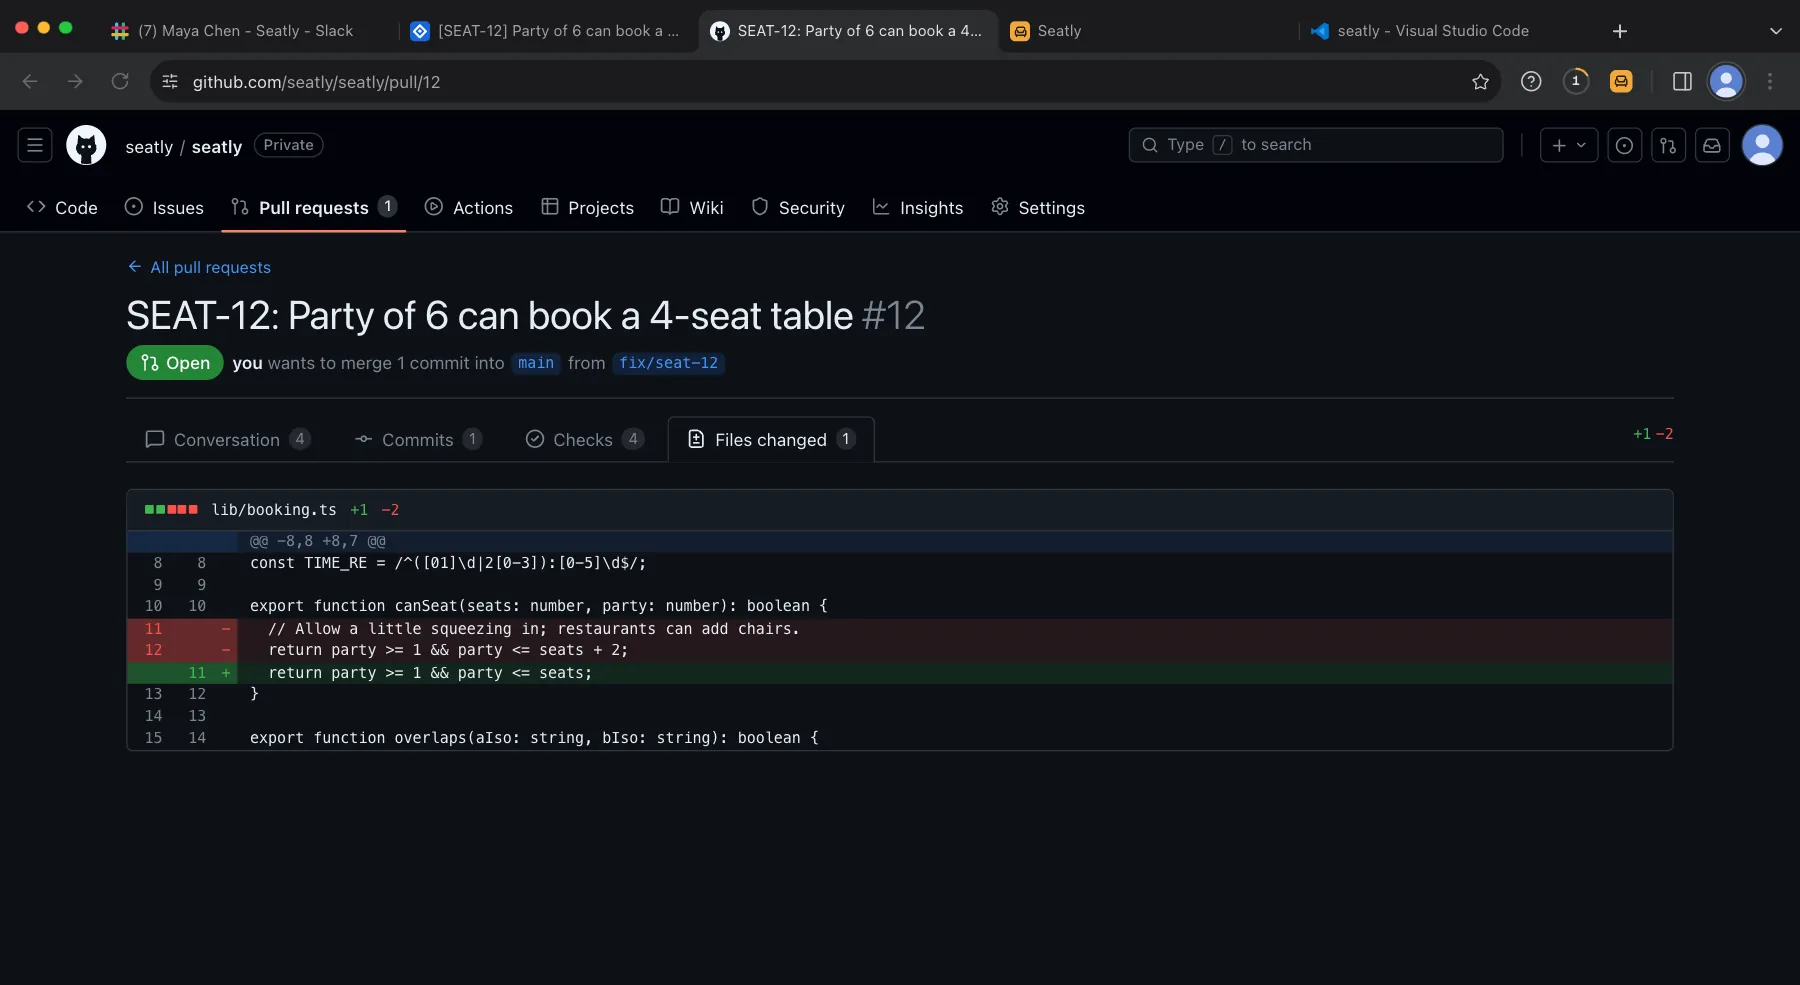The width and height of the screenshot is (1800, 985).
Task: Open the Security tab
Action: (x=798, y=207)
